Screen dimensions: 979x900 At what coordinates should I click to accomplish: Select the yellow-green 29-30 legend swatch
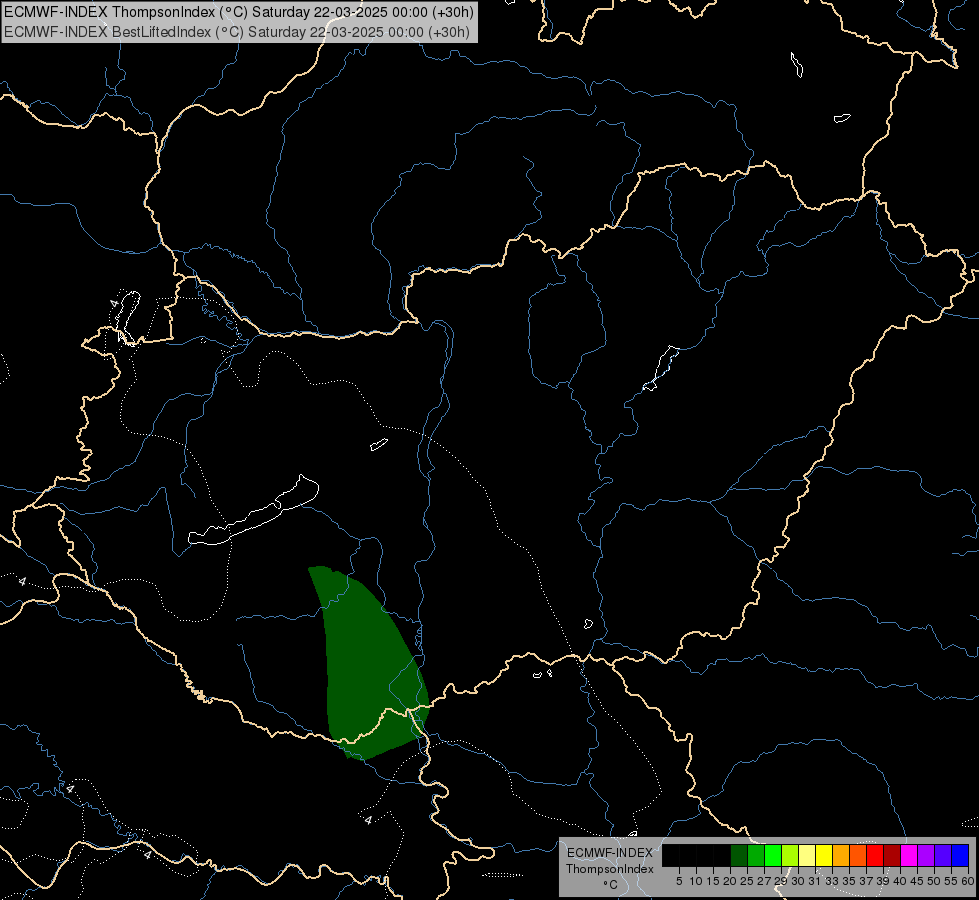click(790, 855)
